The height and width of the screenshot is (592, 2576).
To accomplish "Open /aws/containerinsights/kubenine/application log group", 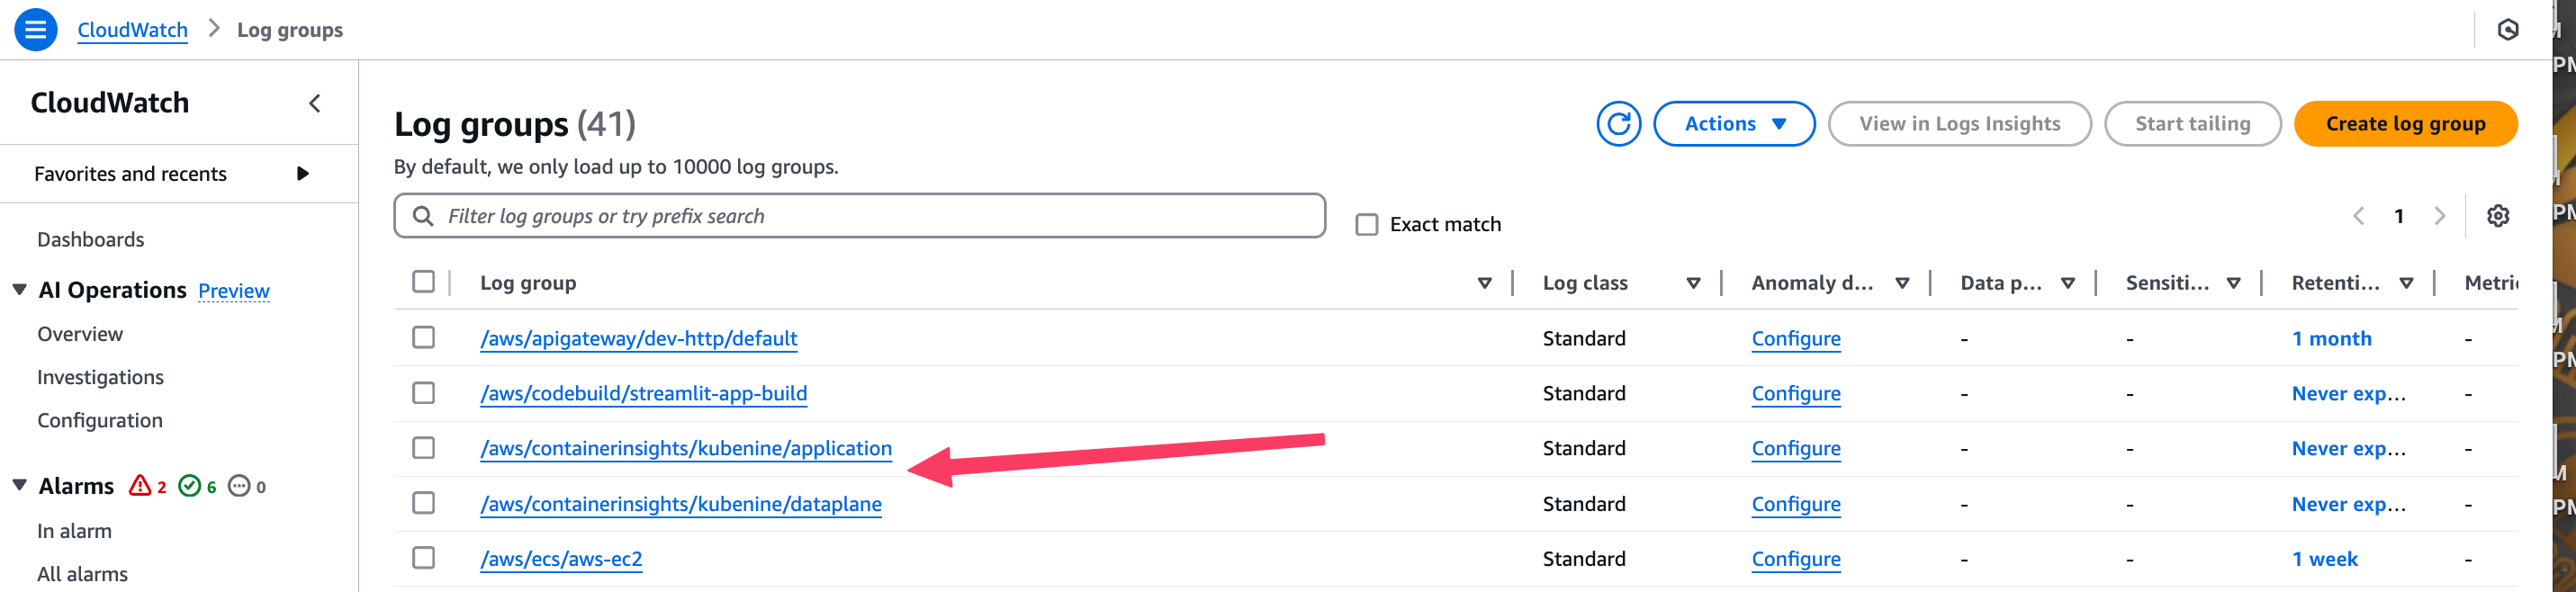I will click(x=685, y=448).
